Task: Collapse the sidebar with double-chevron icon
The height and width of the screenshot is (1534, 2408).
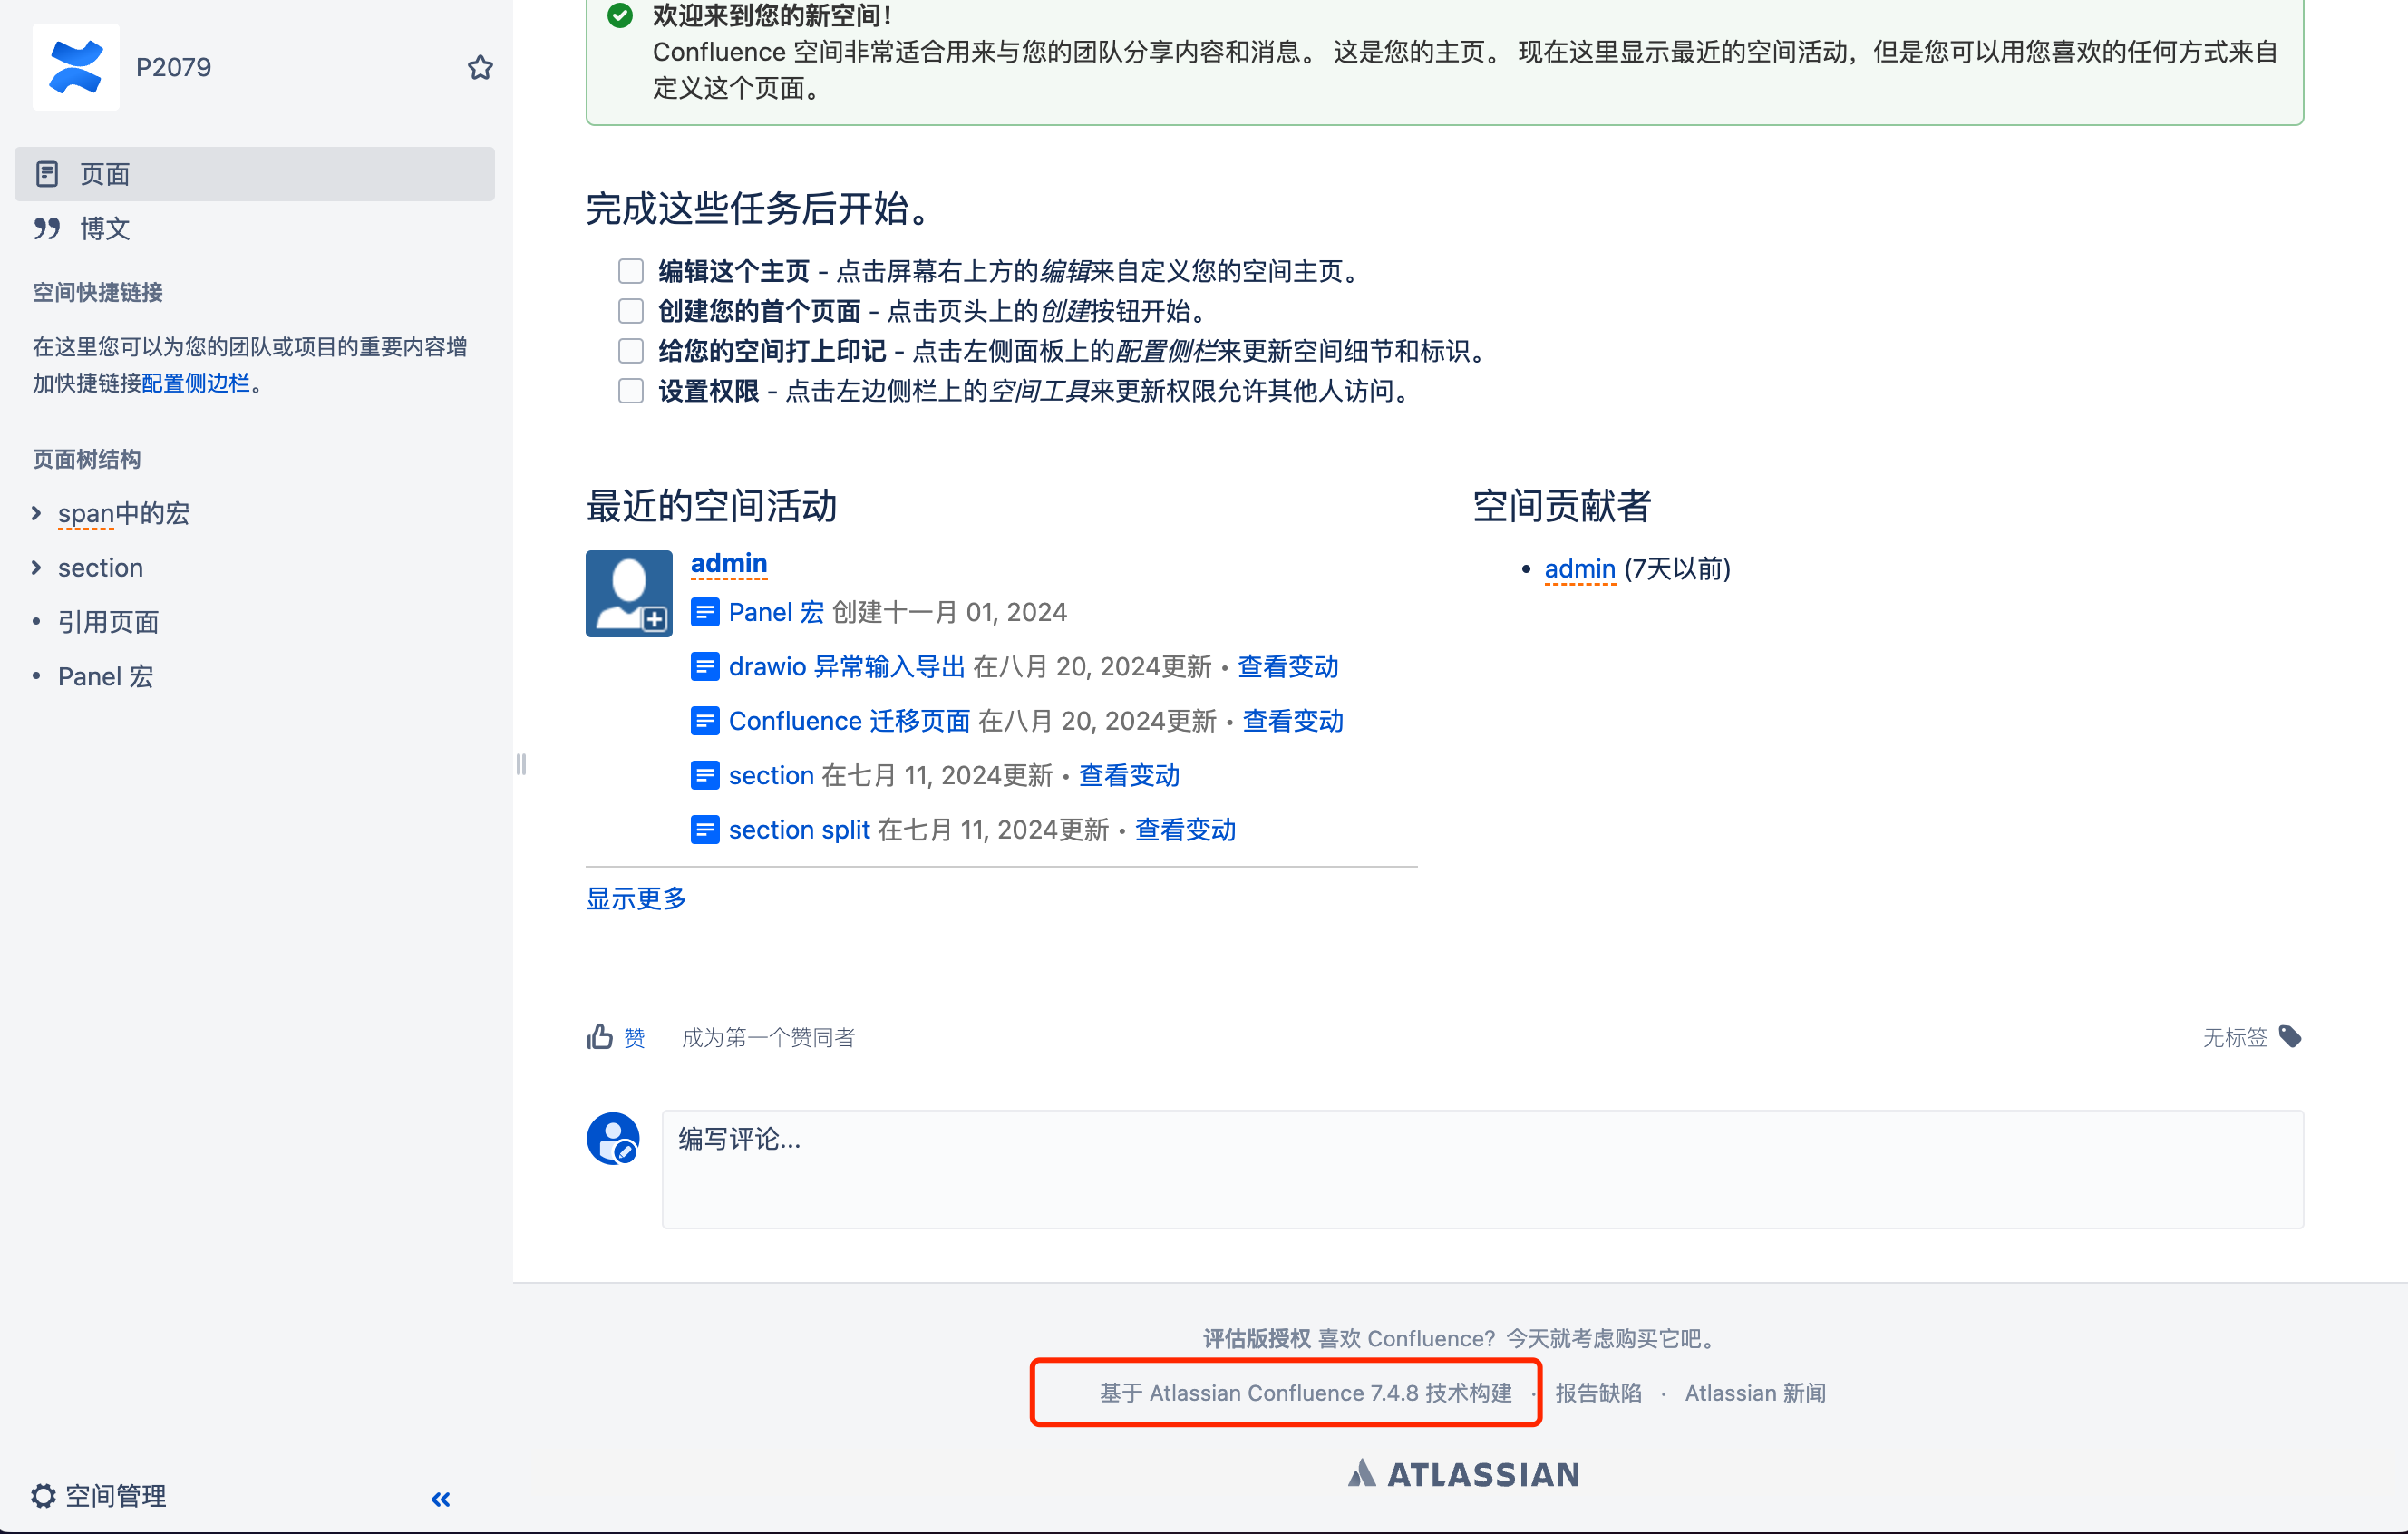Action: 441,1498
